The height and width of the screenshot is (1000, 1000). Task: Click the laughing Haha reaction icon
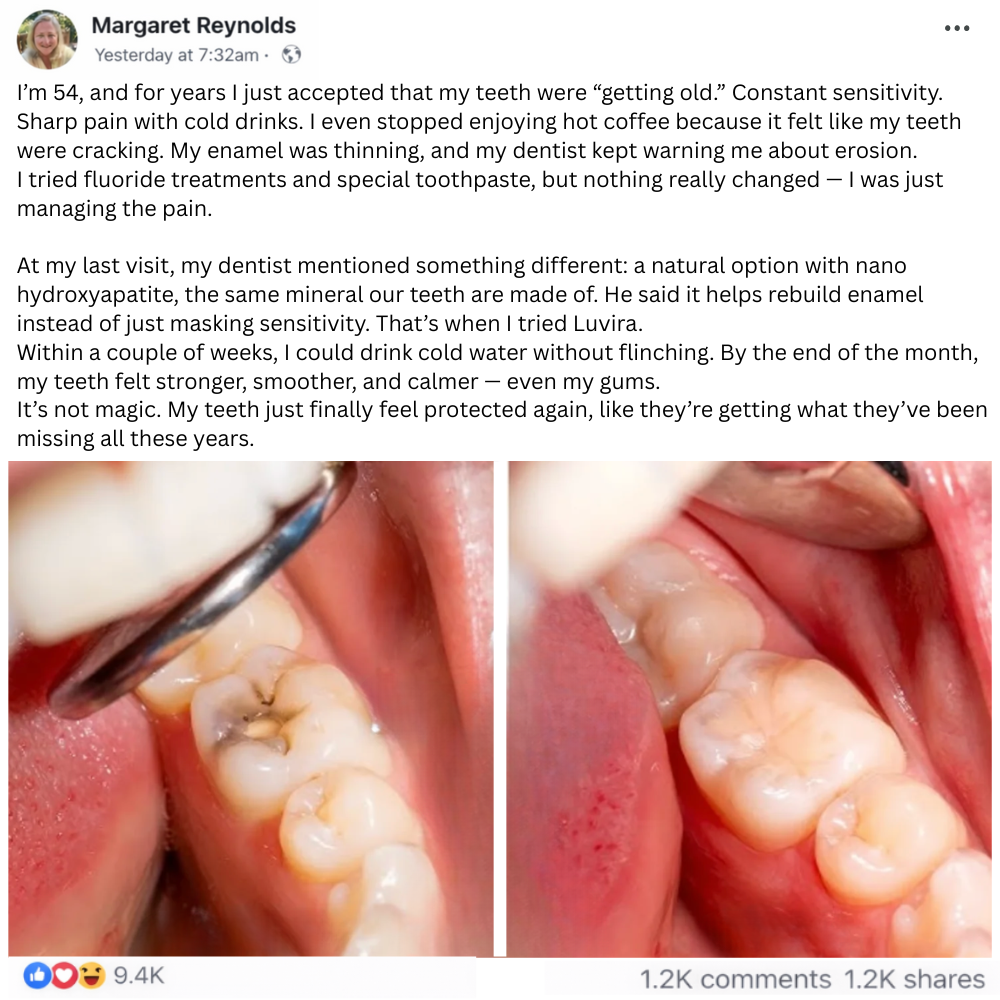click(91, 975)
